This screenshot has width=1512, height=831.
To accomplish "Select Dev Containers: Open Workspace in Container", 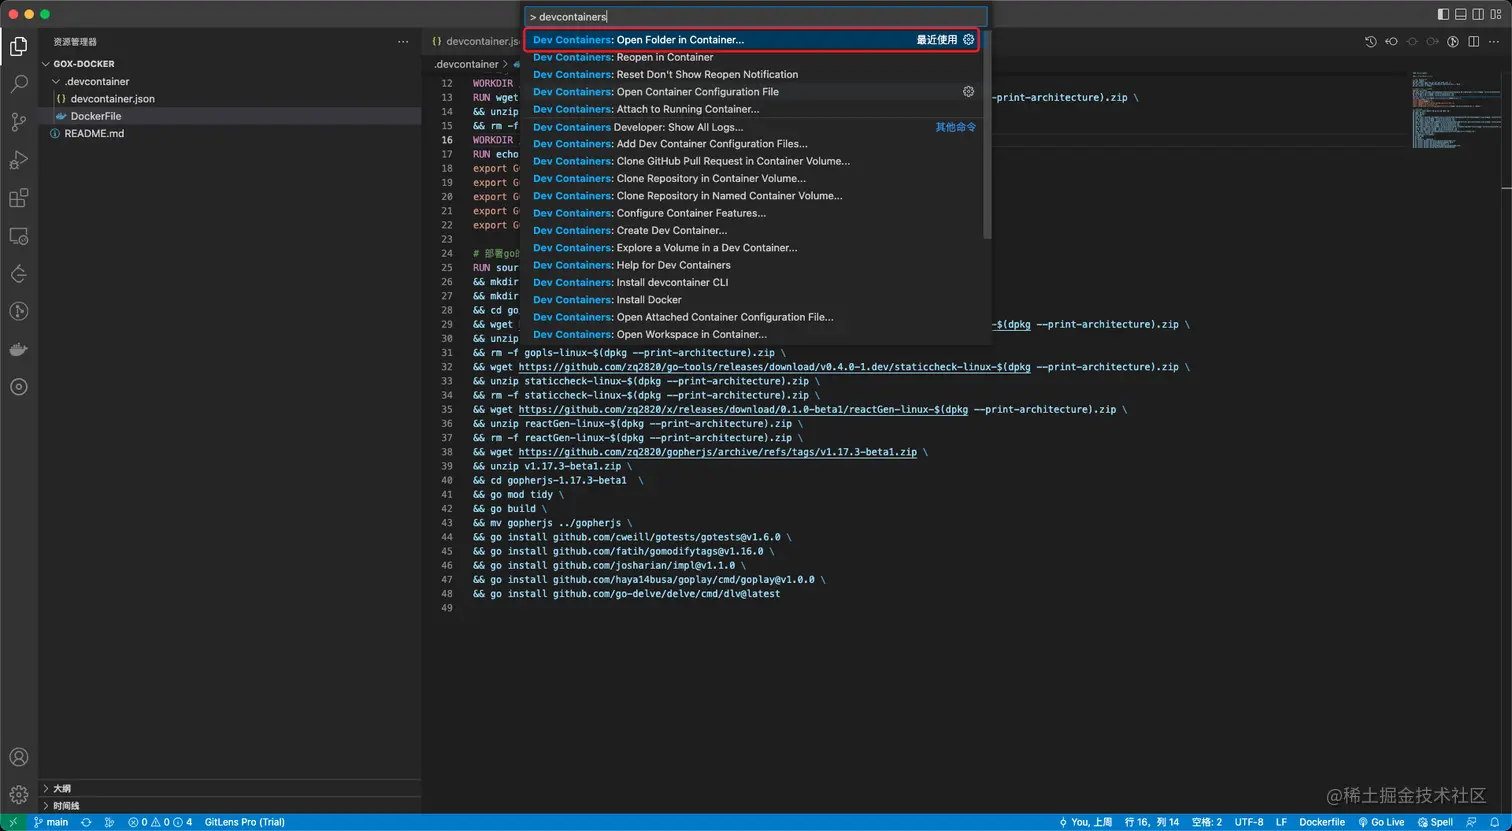I will [x=754, y=335].
